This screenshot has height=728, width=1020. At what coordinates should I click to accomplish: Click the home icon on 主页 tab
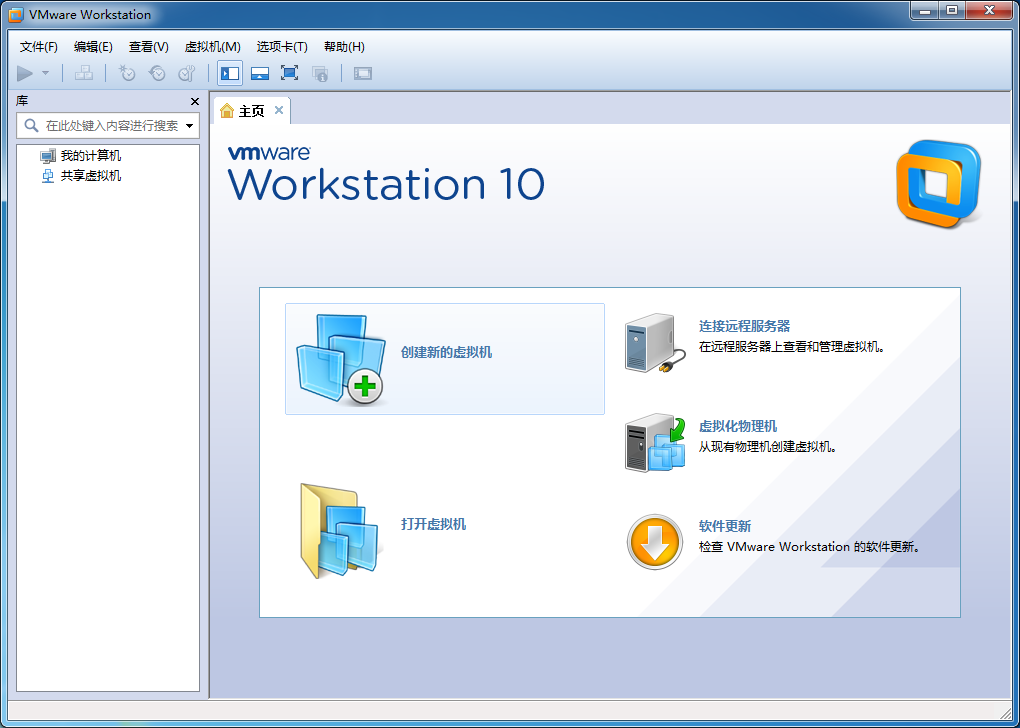point(227,111)
